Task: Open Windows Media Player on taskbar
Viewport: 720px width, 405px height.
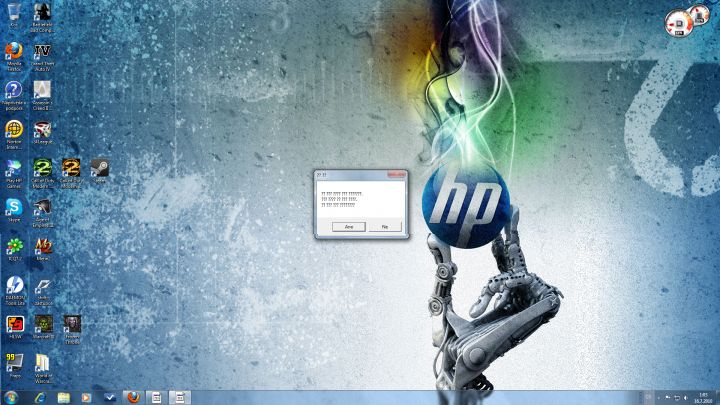Action: 86,398
